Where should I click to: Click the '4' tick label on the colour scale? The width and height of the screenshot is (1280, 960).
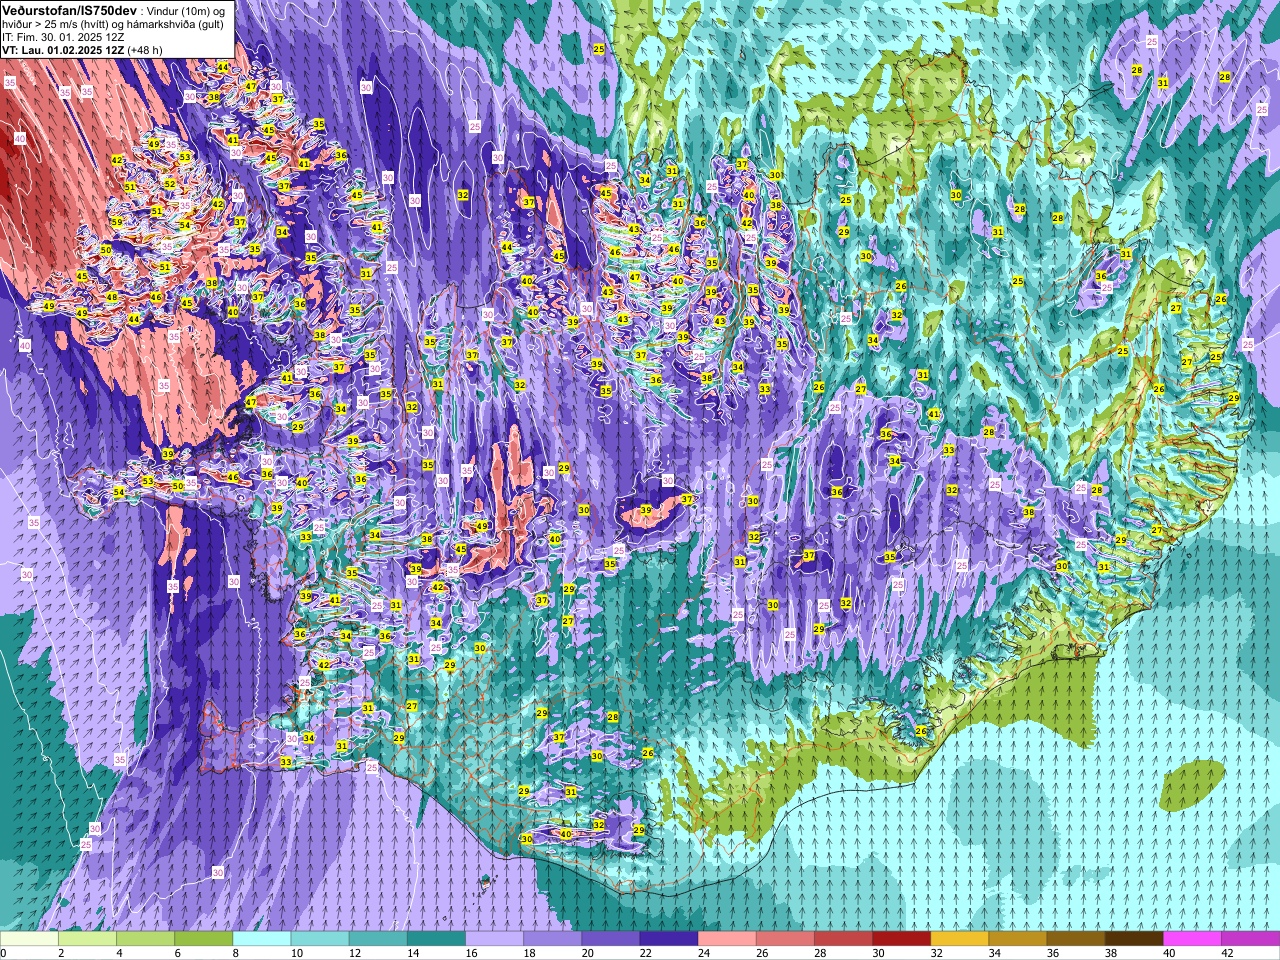[118, 953]
